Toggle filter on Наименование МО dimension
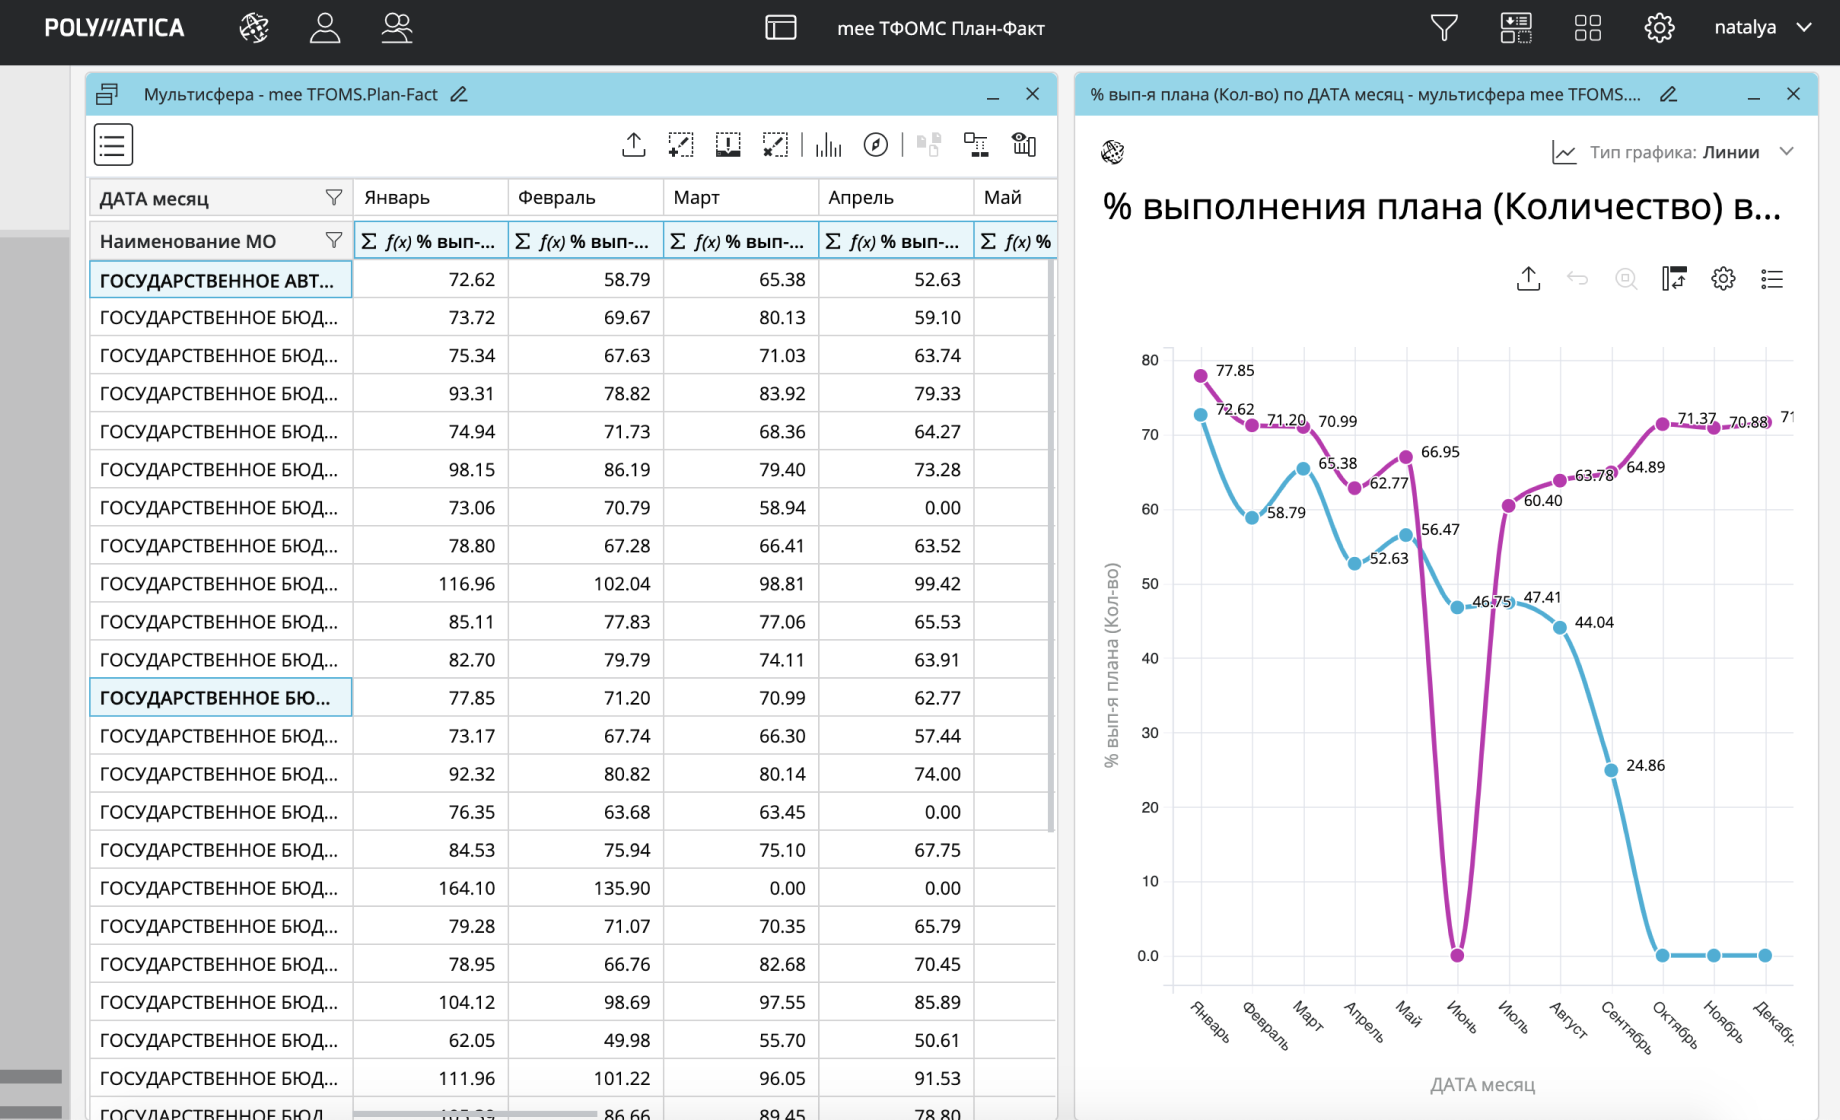The image size is (1840, 1120). coord(334,241)
